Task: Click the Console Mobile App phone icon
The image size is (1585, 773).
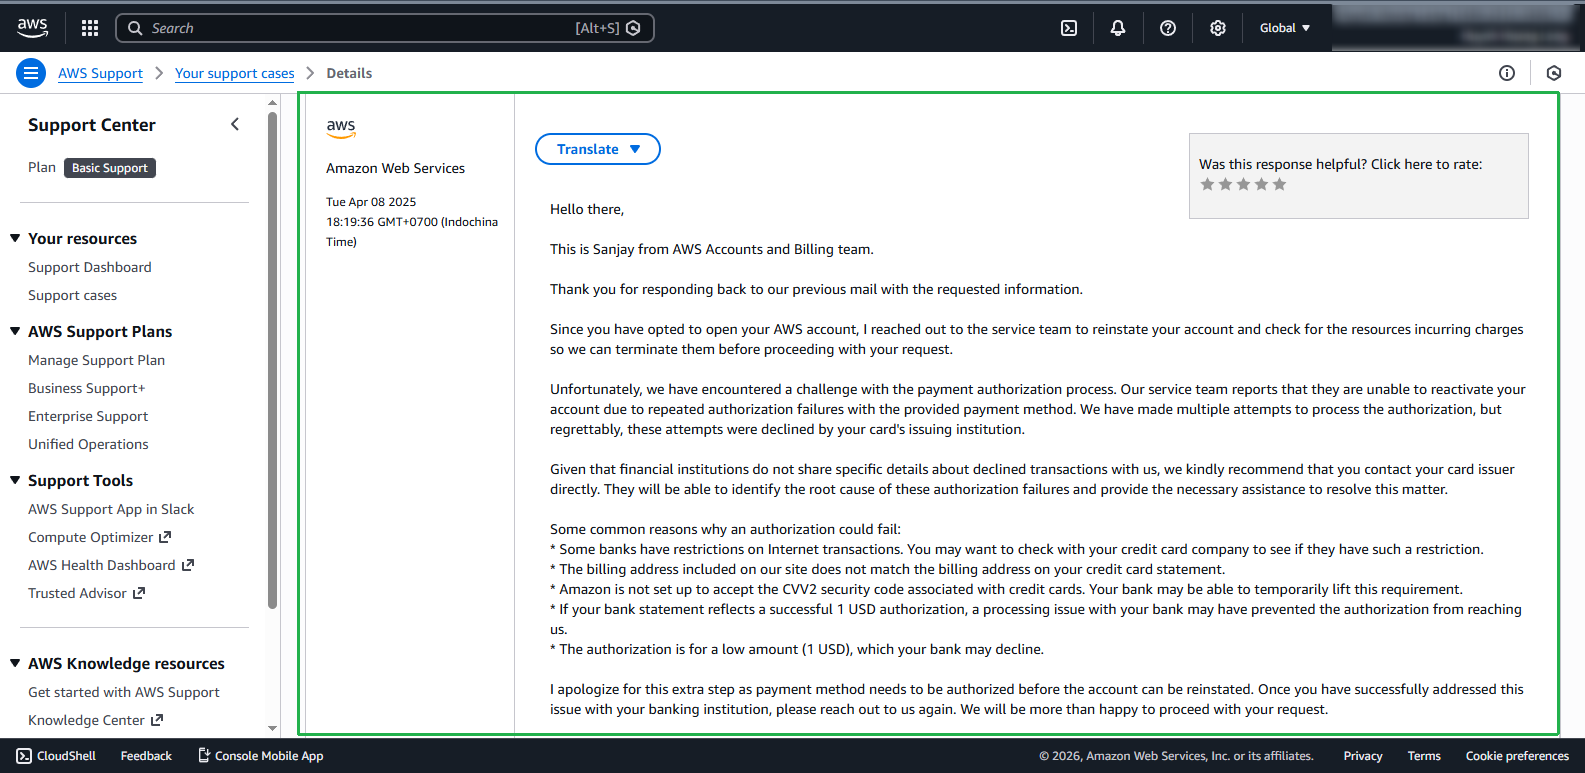Action: click(x=204, y=756)
